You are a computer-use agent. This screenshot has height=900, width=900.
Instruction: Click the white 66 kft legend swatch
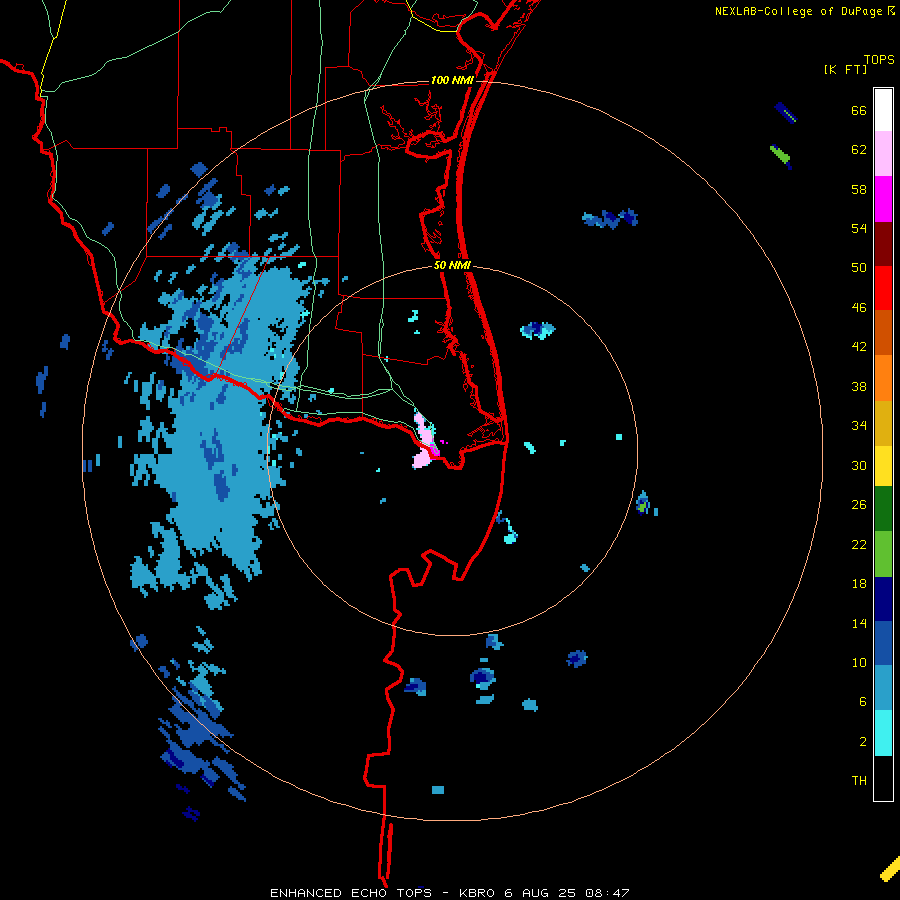point(883,110)
